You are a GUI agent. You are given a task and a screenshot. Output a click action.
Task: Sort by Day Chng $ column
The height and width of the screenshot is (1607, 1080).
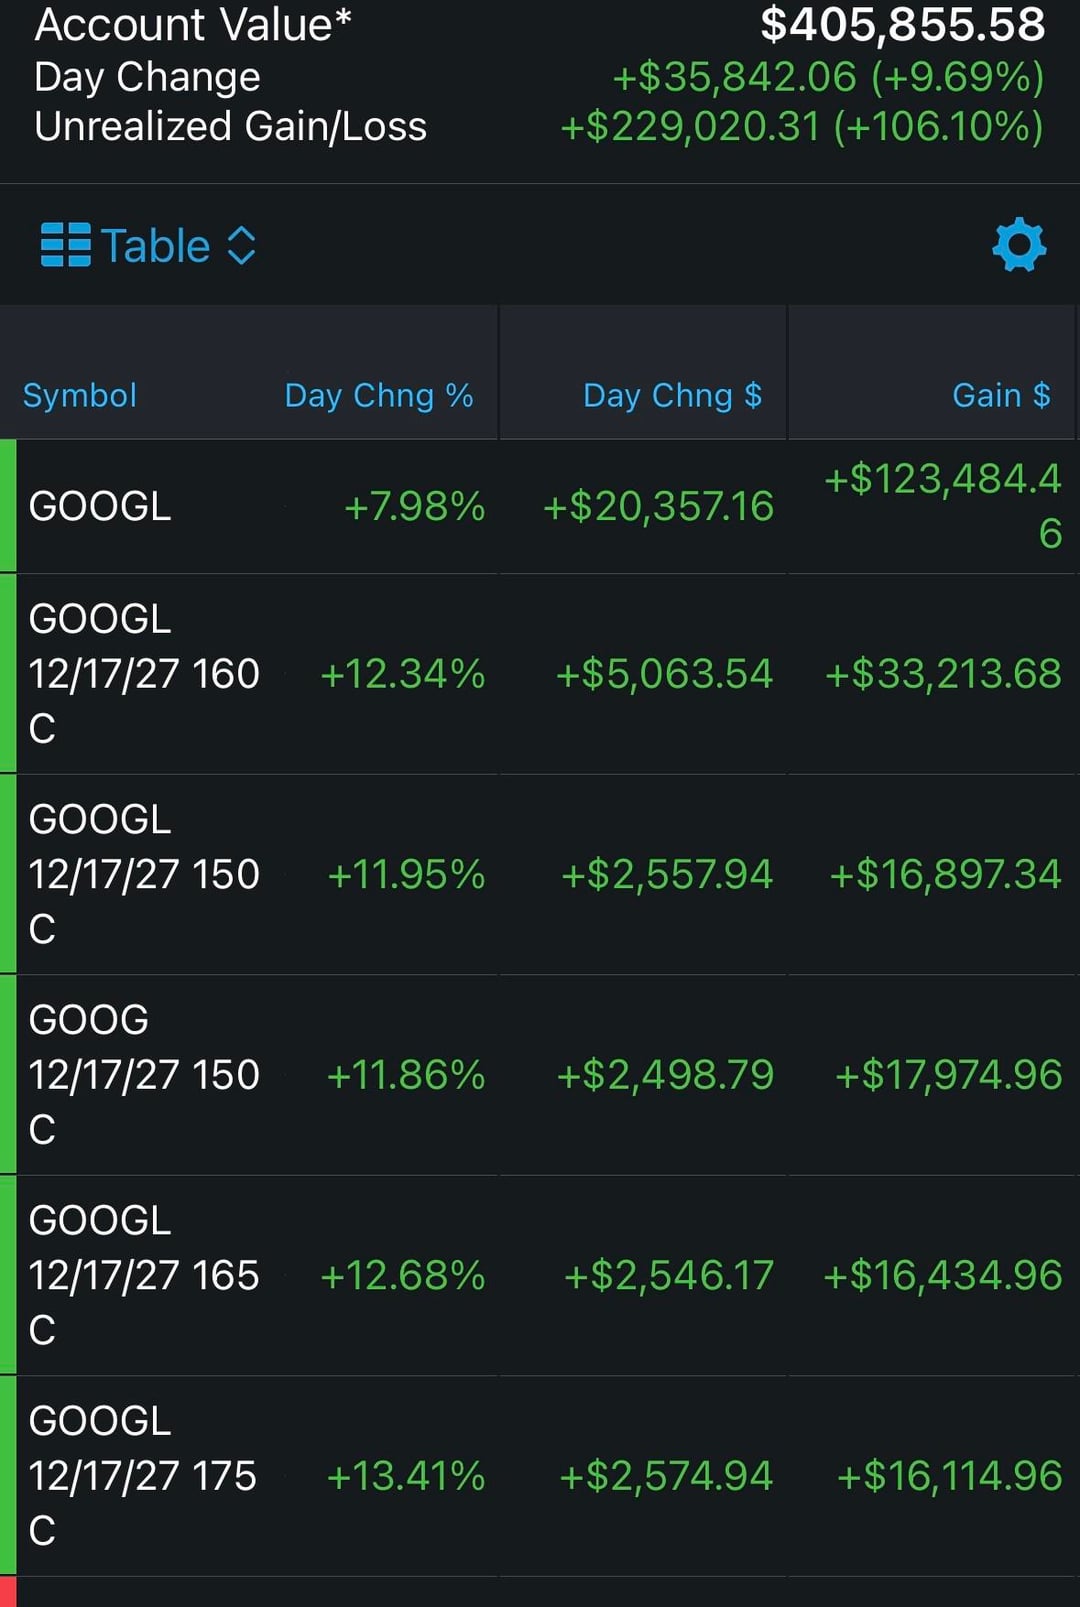(x=672, y=395)
